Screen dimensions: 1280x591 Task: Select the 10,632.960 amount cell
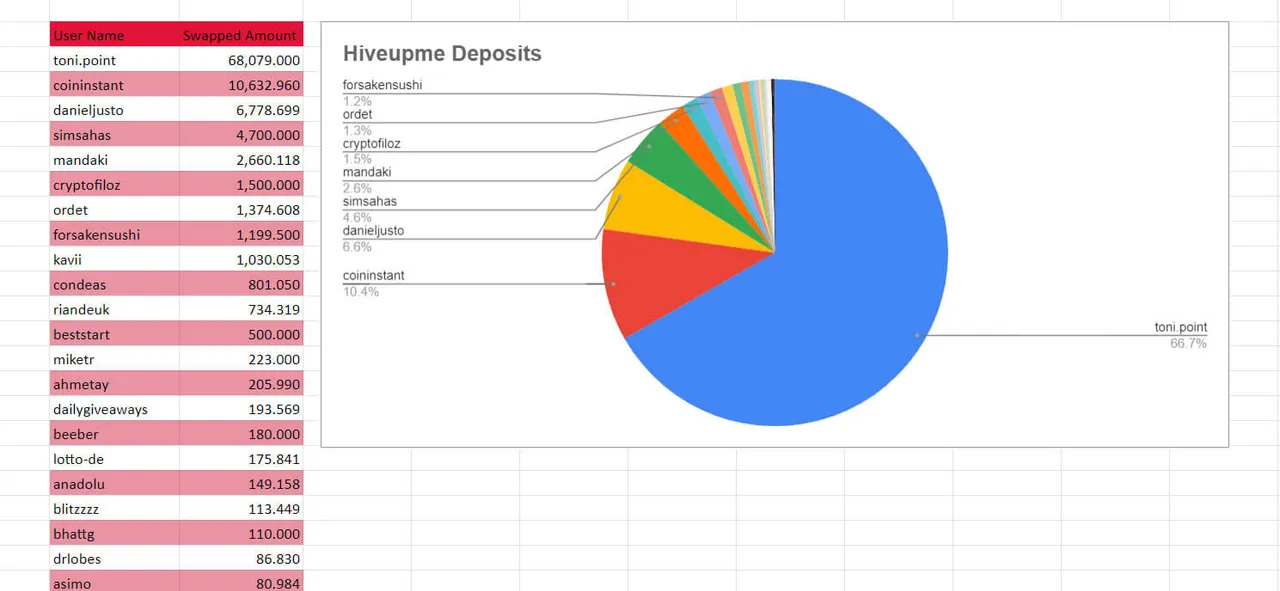241,85
